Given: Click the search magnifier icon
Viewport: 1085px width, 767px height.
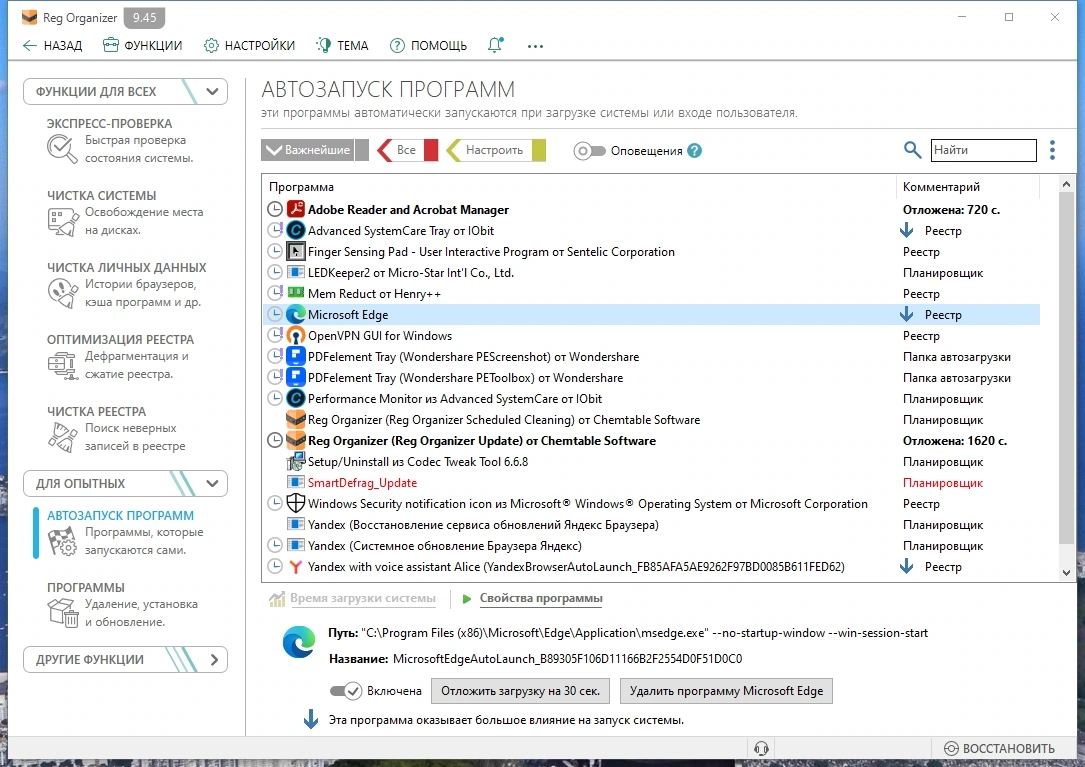Looking at the screenshot, I should [x=912, y=150].
